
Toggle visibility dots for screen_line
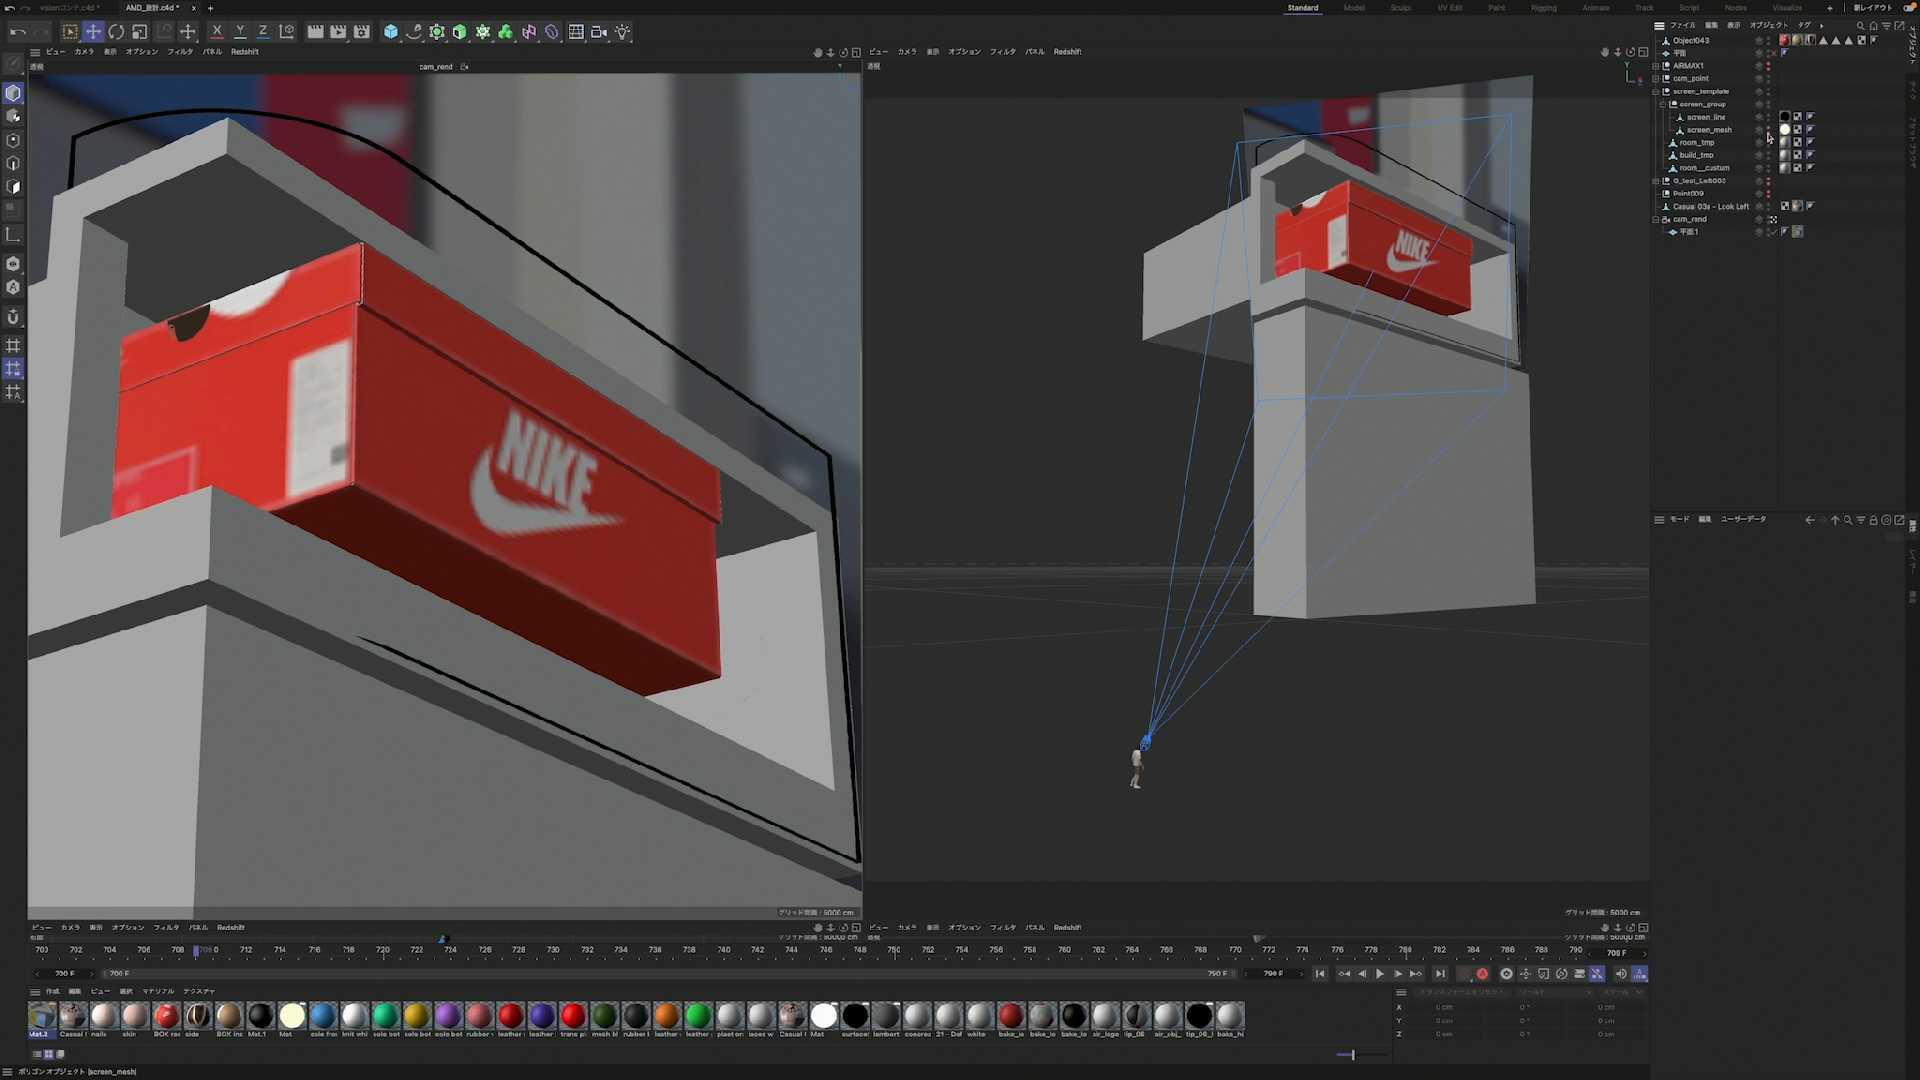pyautogui.click(x=1768, y=117)
